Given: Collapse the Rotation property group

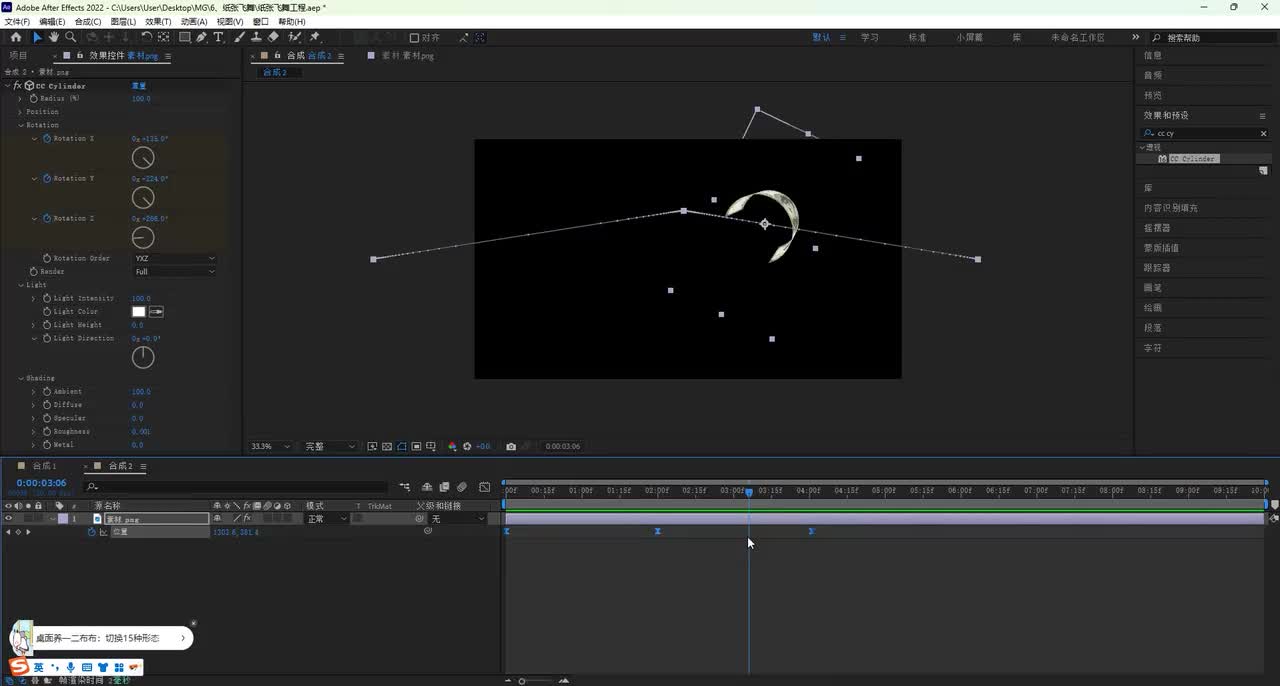Looking at the screenshot, I should (20, 125).
